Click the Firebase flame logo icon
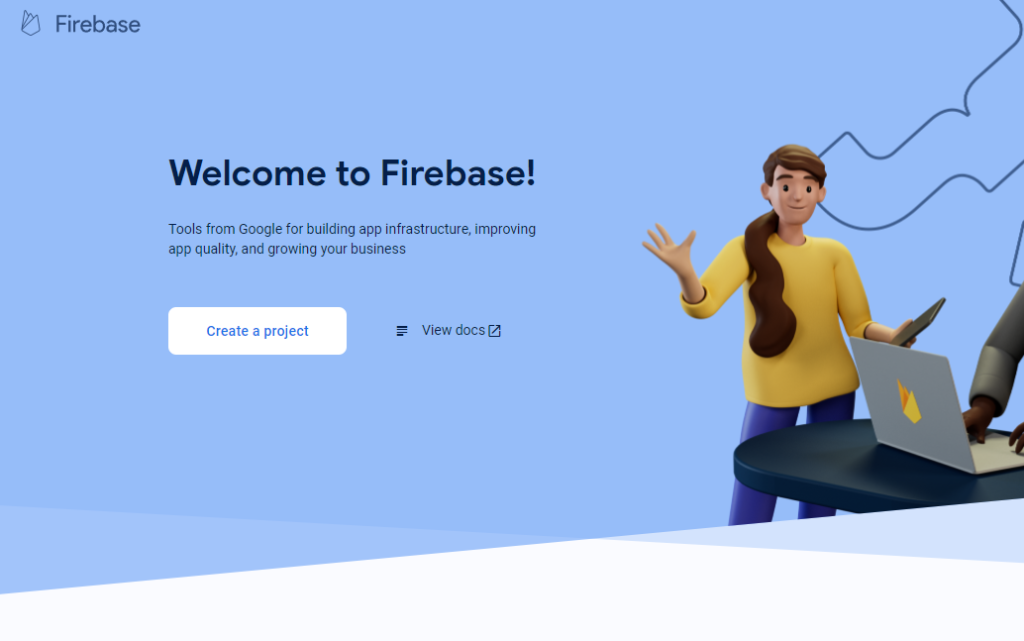The width and height of the screenshot is (1024, 641). pyautogui.click(x=30, y=23)
